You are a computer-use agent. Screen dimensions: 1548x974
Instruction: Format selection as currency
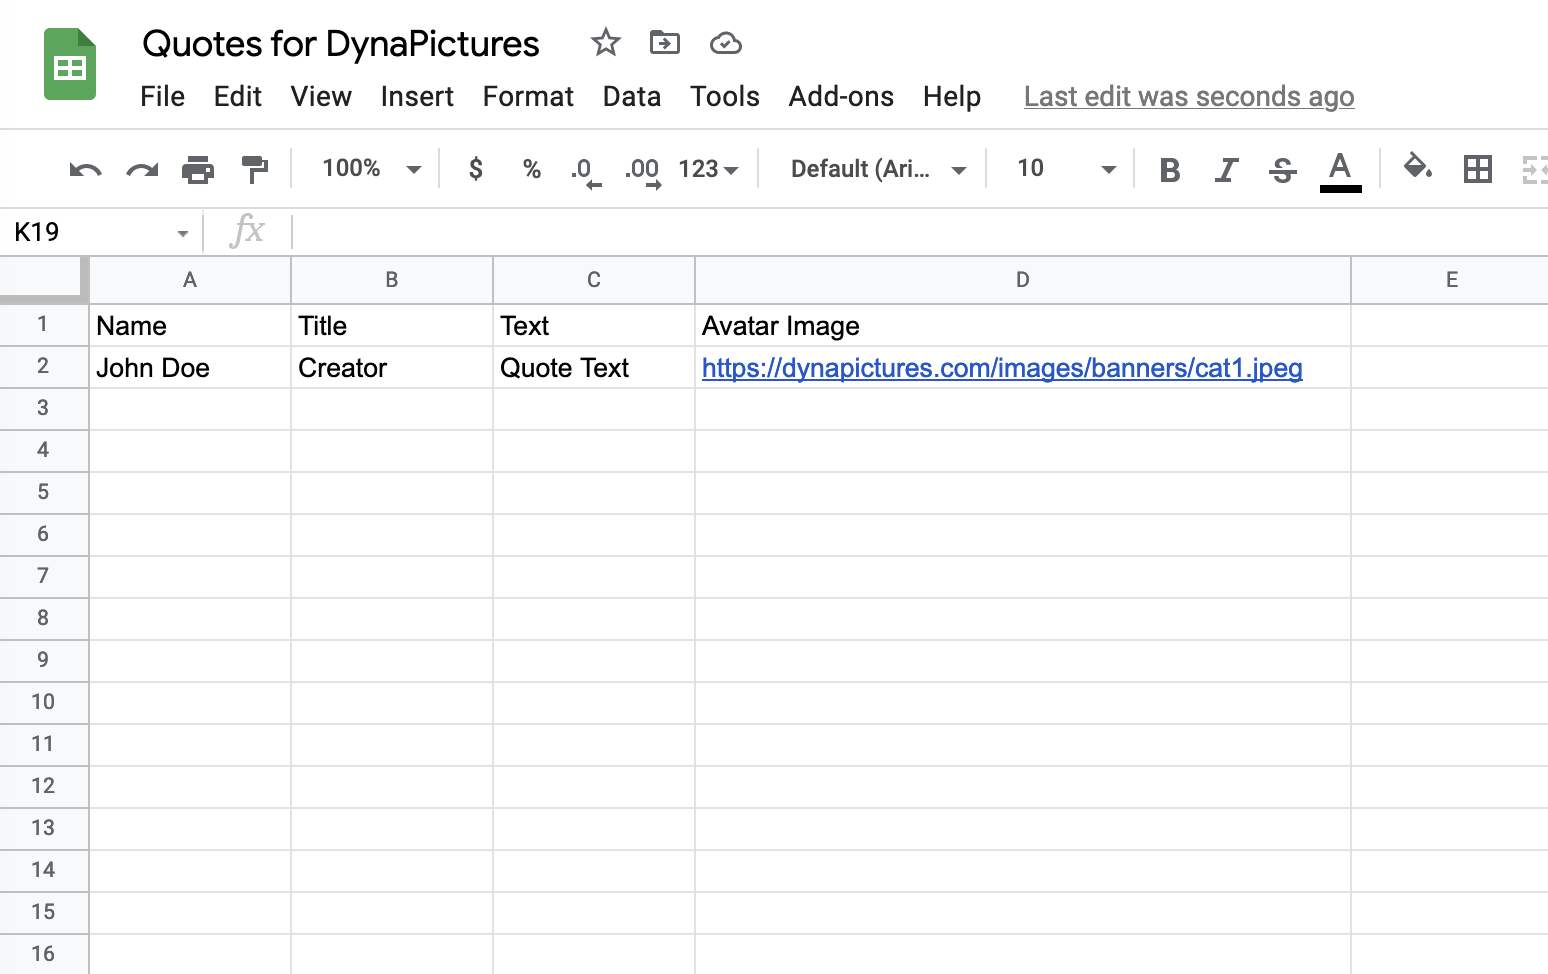[474, 169]
